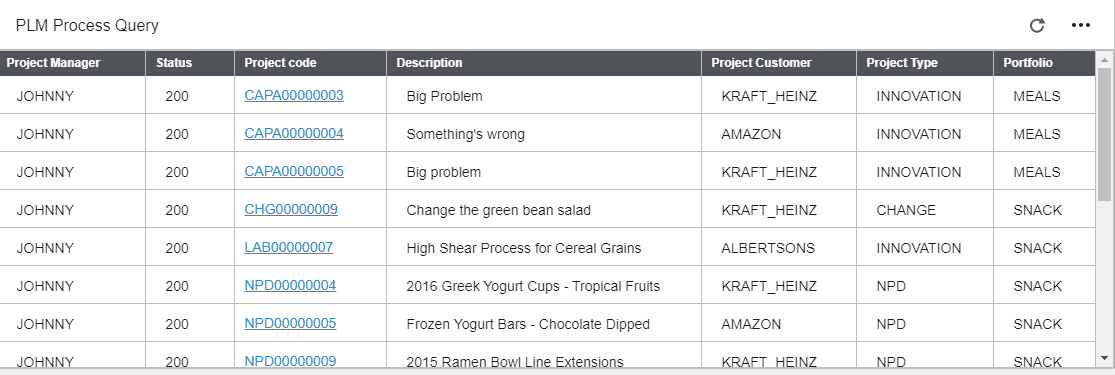
Task: Open project link NPD00000009
Action: (x=290, y=361)
